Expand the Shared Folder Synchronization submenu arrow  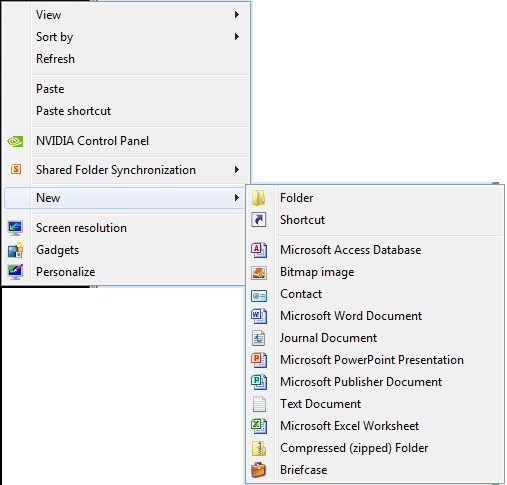tap(237, 170)
